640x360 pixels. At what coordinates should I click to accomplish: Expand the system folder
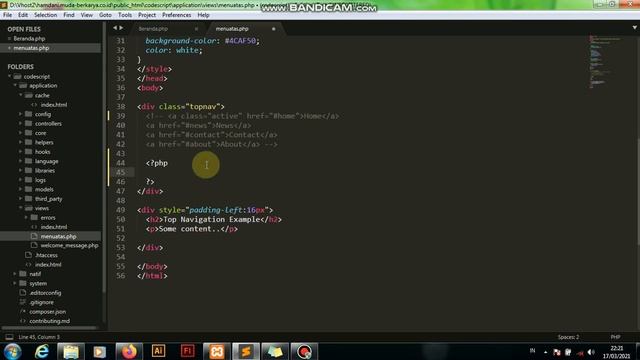tap(15, 283)
